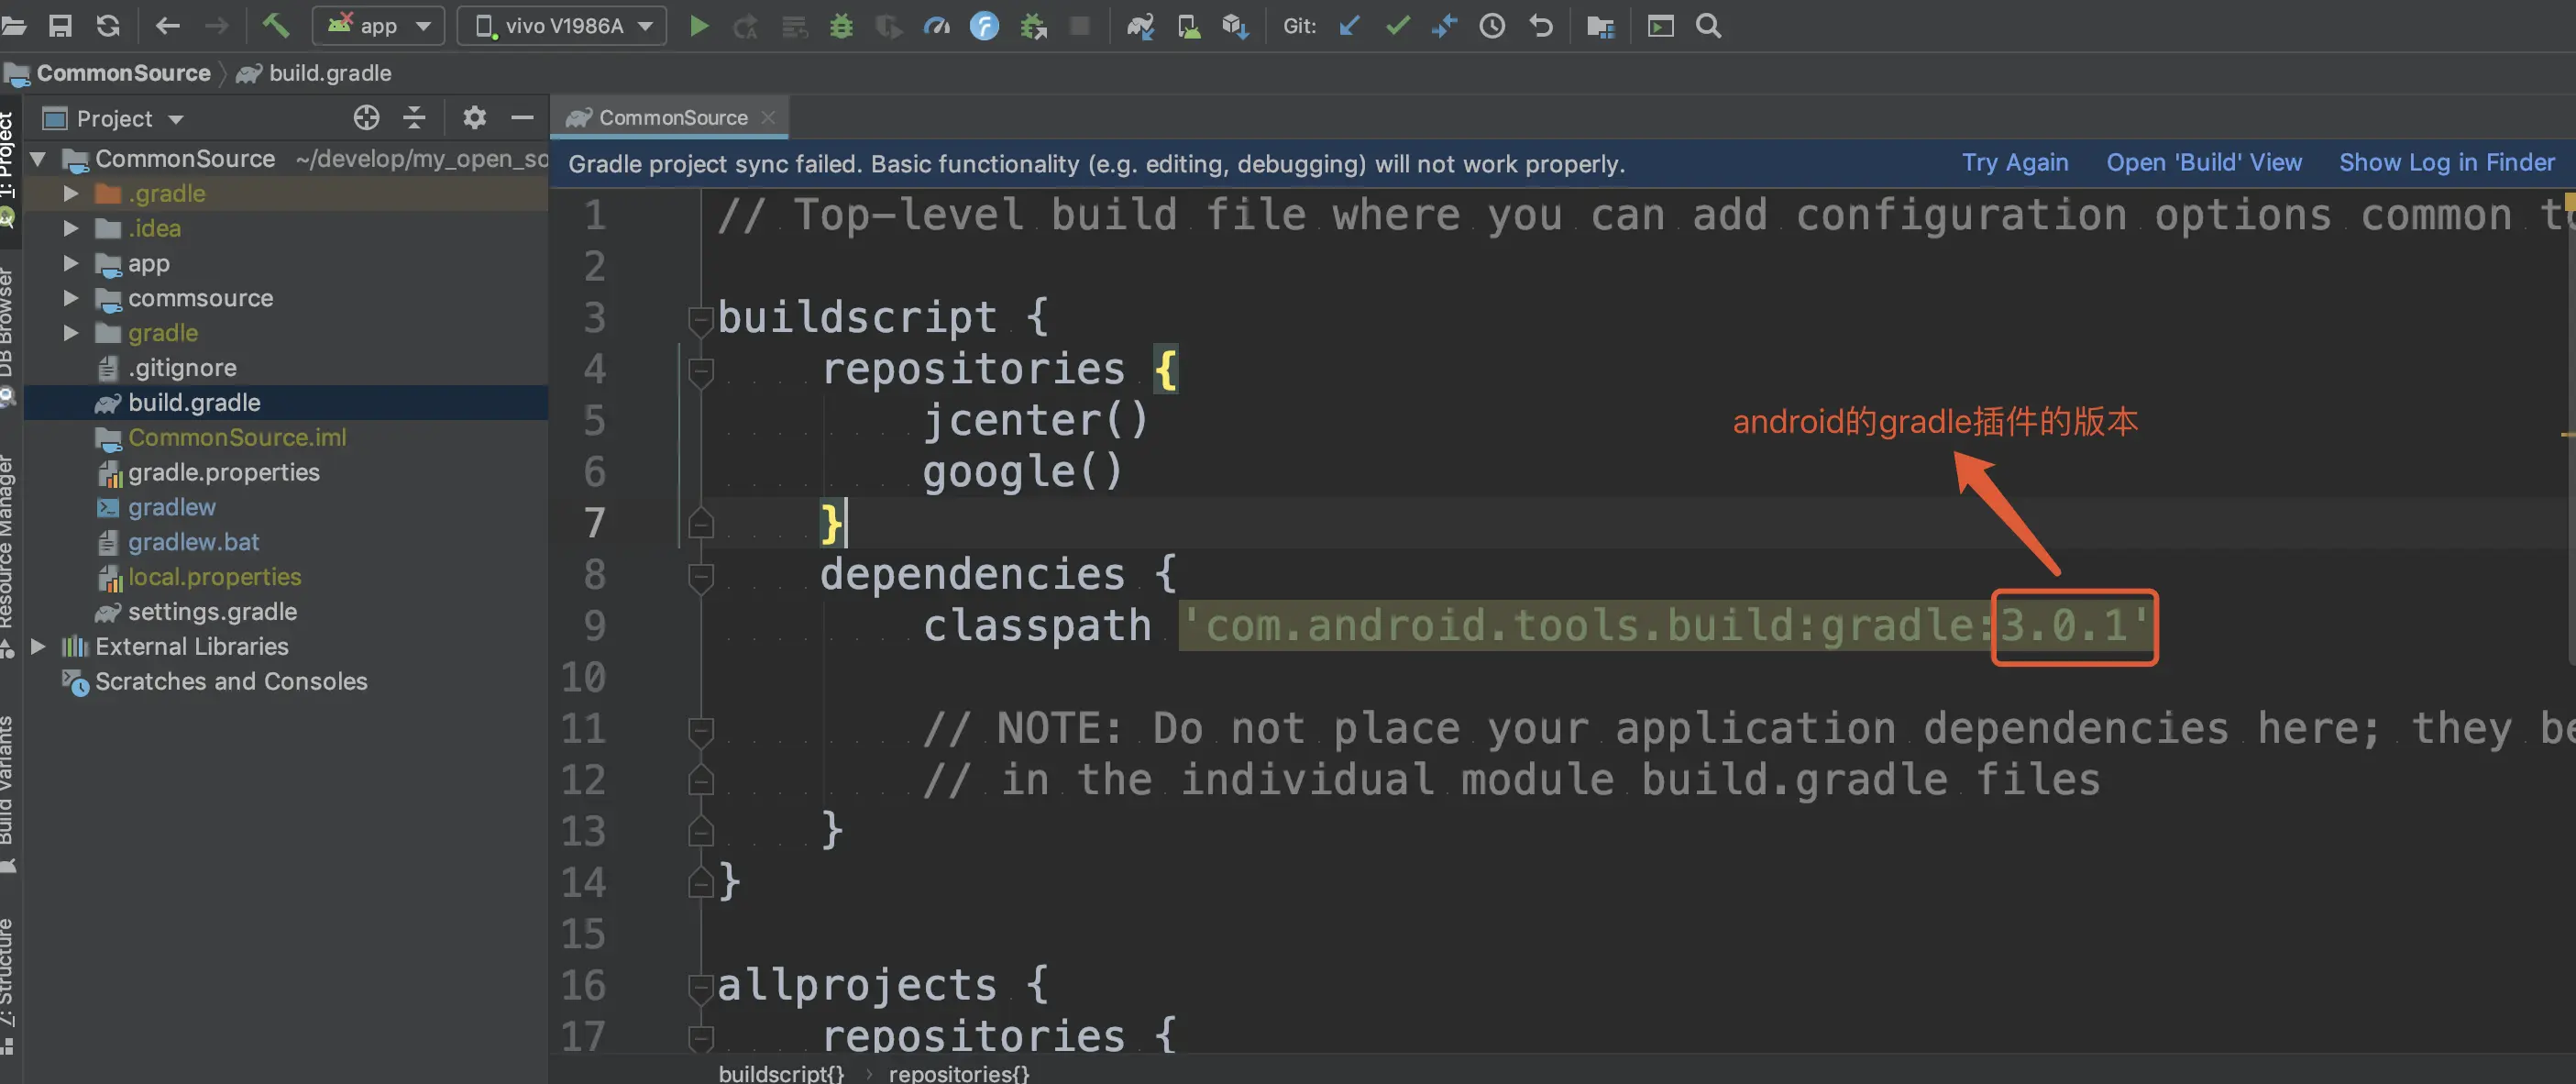This screenshot has height=1084, width=2576.
Task: Start debugging with the bug icon
Action: 841,26
